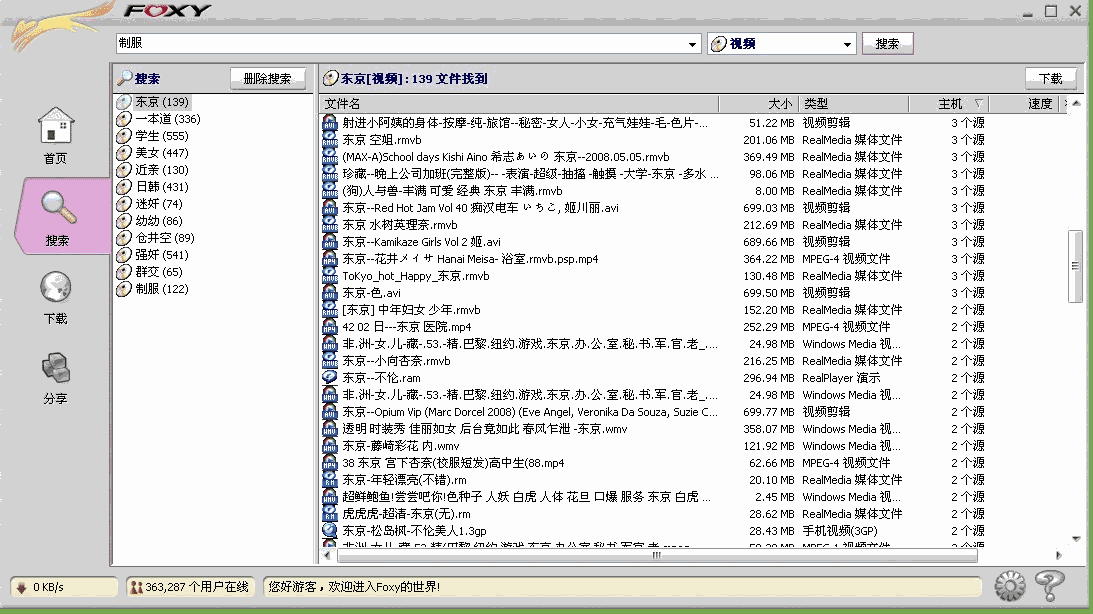The image size is (1093, 614).
Task: Go to 下载 globe sidebar icon
Action: tap(55, 288)
